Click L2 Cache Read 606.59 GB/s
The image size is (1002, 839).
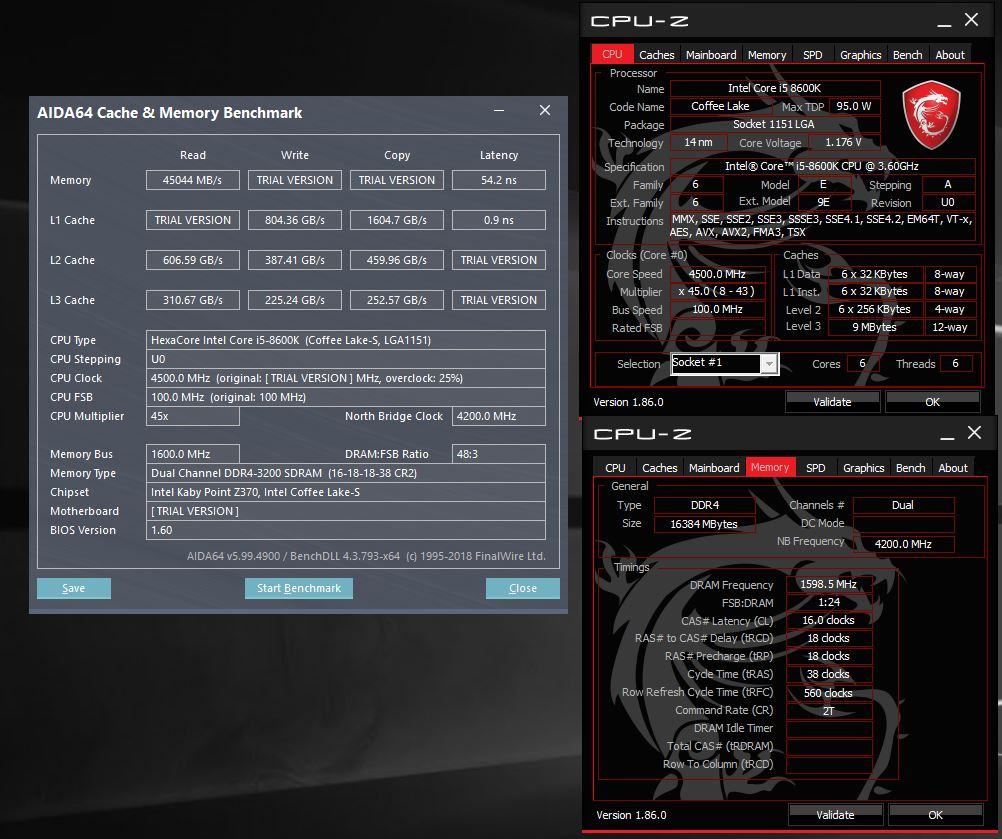pos(192,260)
